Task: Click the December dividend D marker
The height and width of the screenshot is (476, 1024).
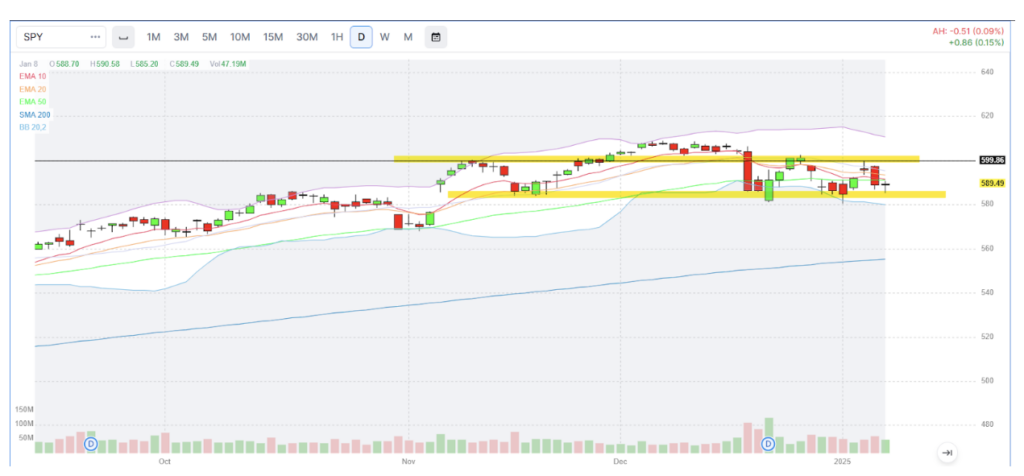Action: coord(769,444)
